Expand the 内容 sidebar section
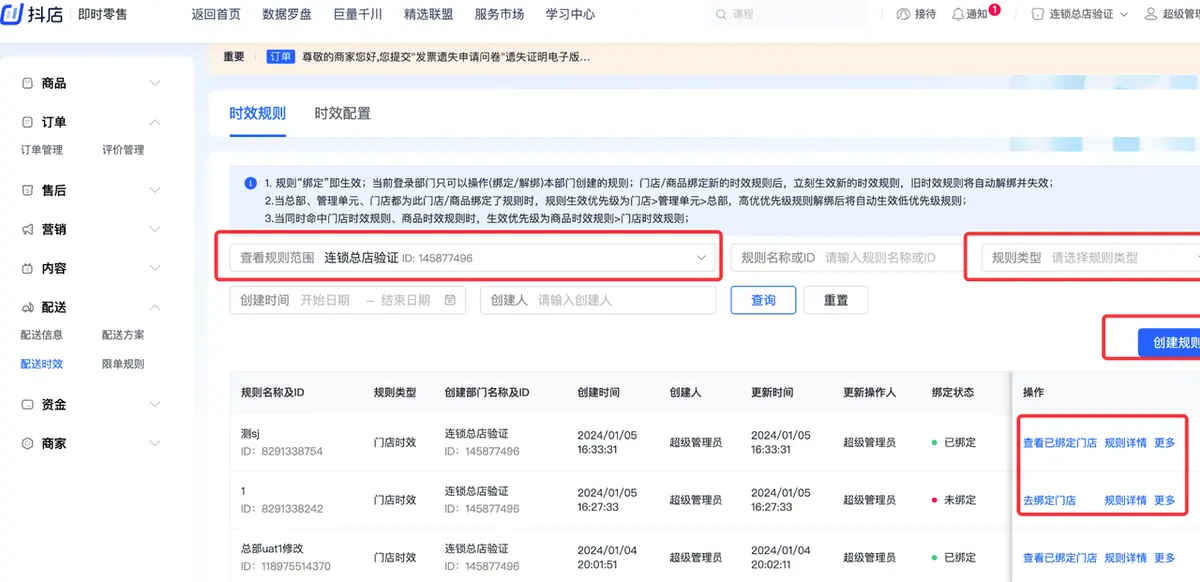Screen dimensions: 1200x582 (x=155, y=268)
